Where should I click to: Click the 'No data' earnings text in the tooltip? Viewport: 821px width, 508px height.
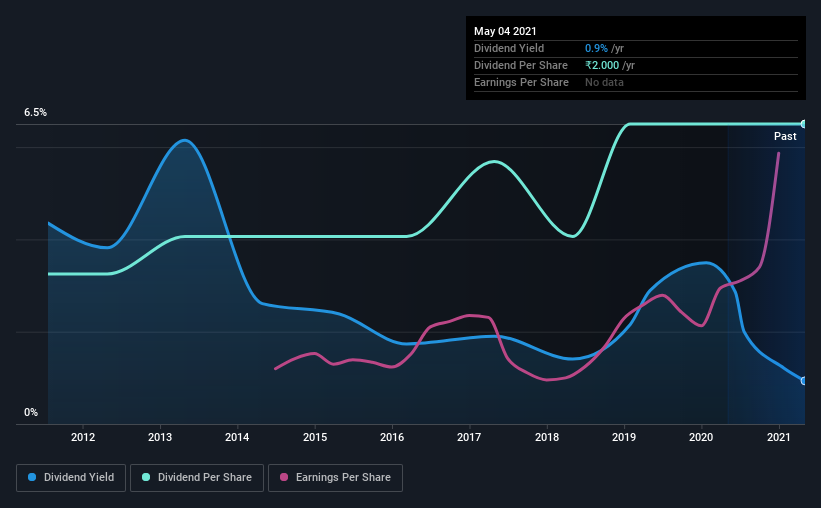coord(604,82)
